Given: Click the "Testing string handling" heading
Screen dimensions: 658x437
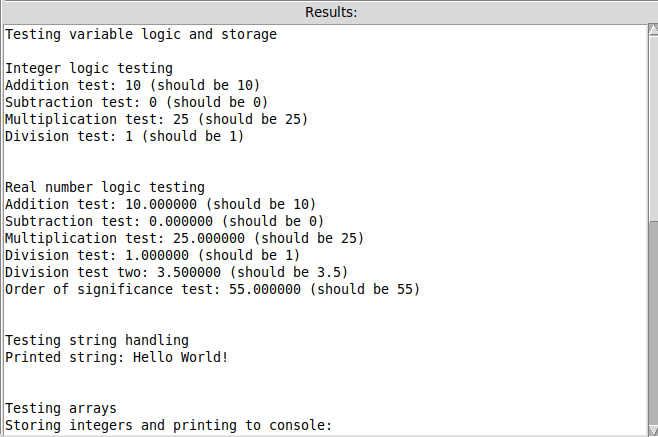Looking at the screenshot, I should (x=97, y=340).
